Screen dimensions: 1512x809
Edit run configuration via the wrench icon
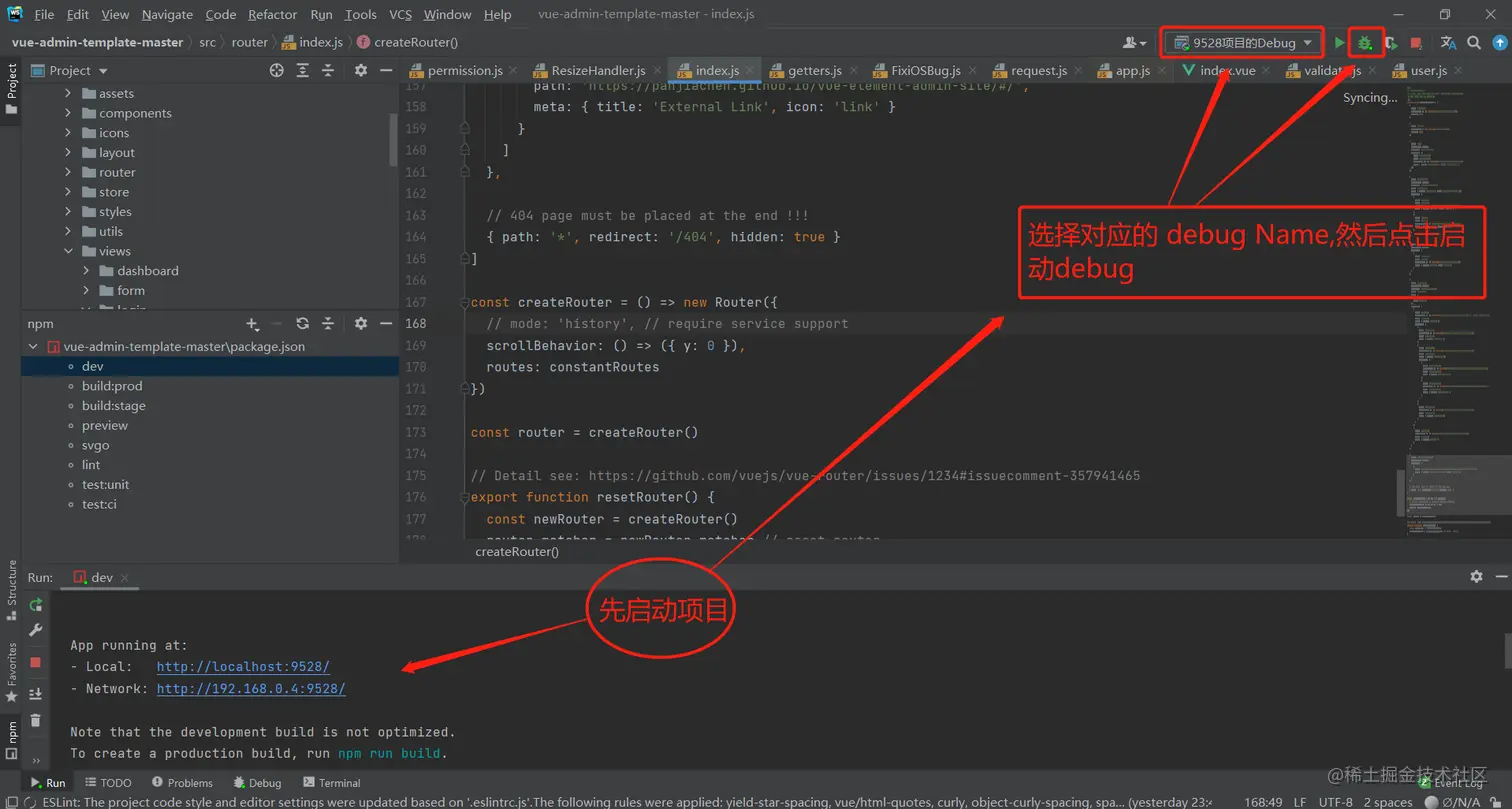(x=34, y=630)
